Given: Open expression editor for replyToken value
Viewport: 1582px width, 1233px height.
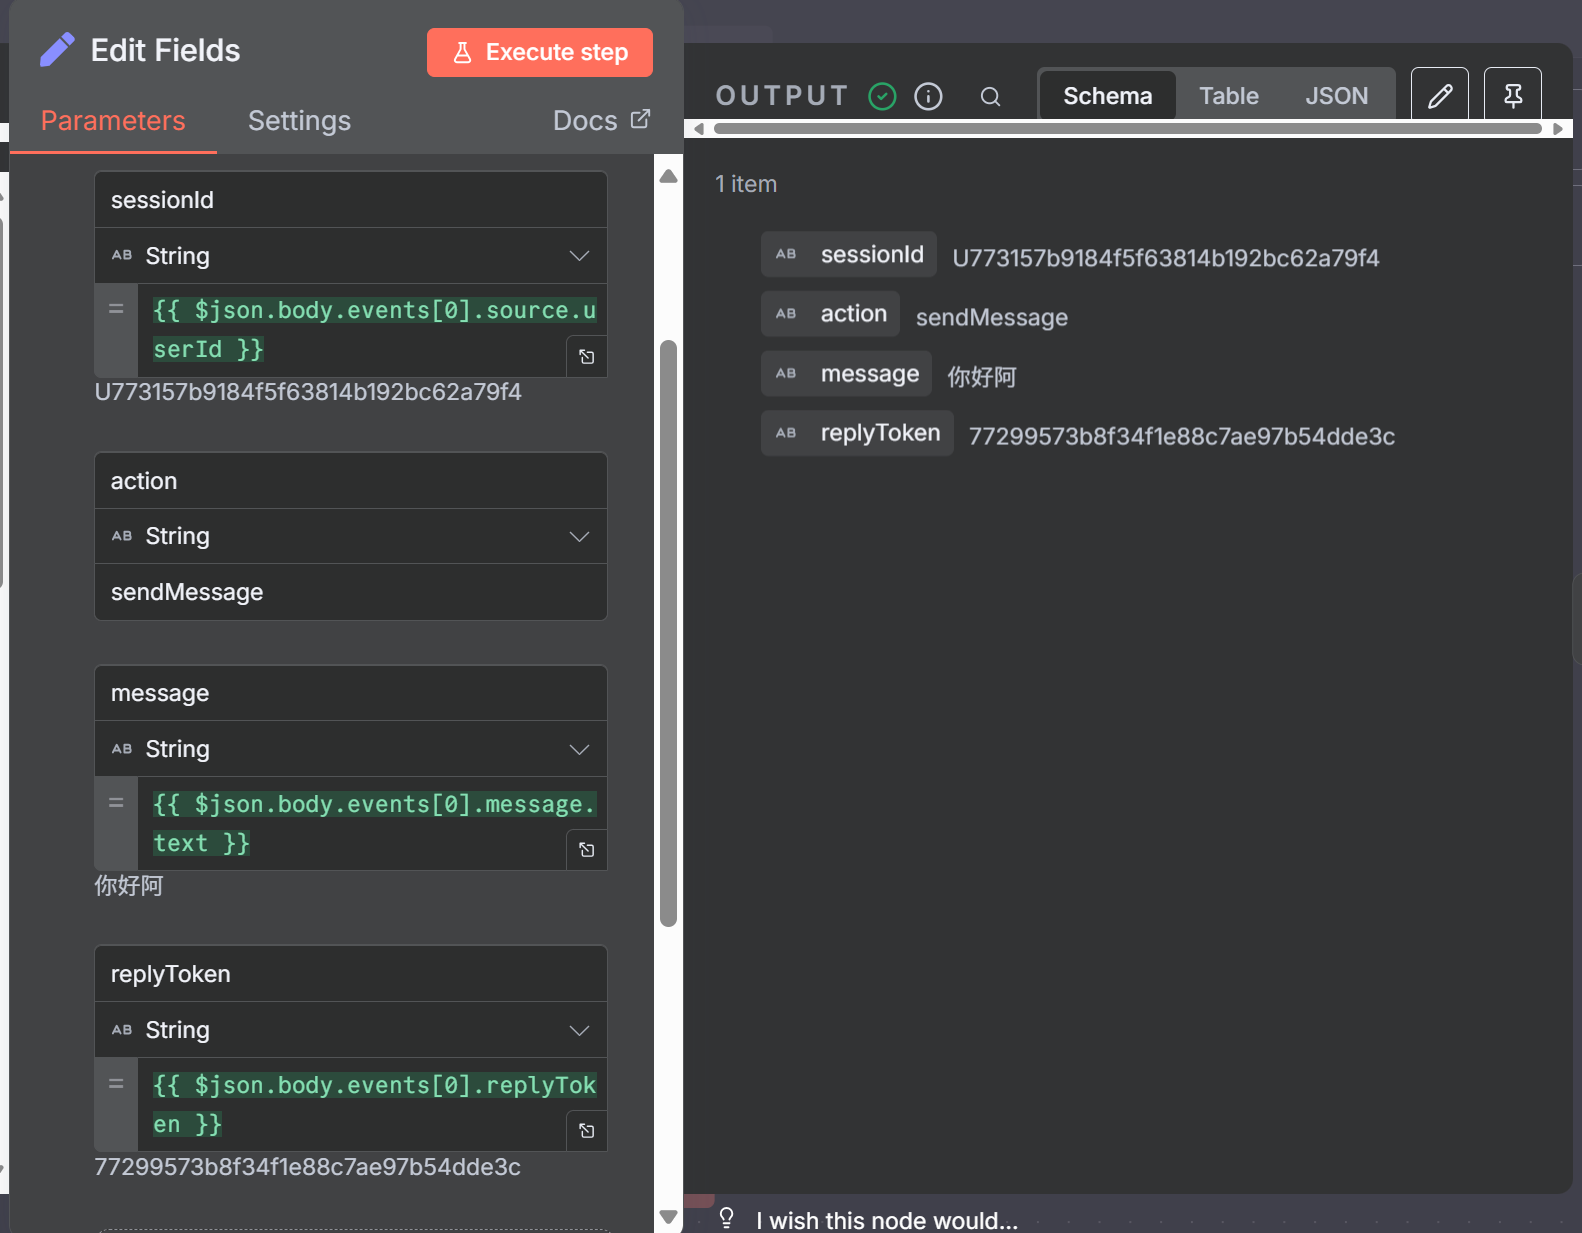Looking at the screenshot, I should pyautogui.click(x=587, y=1131).
